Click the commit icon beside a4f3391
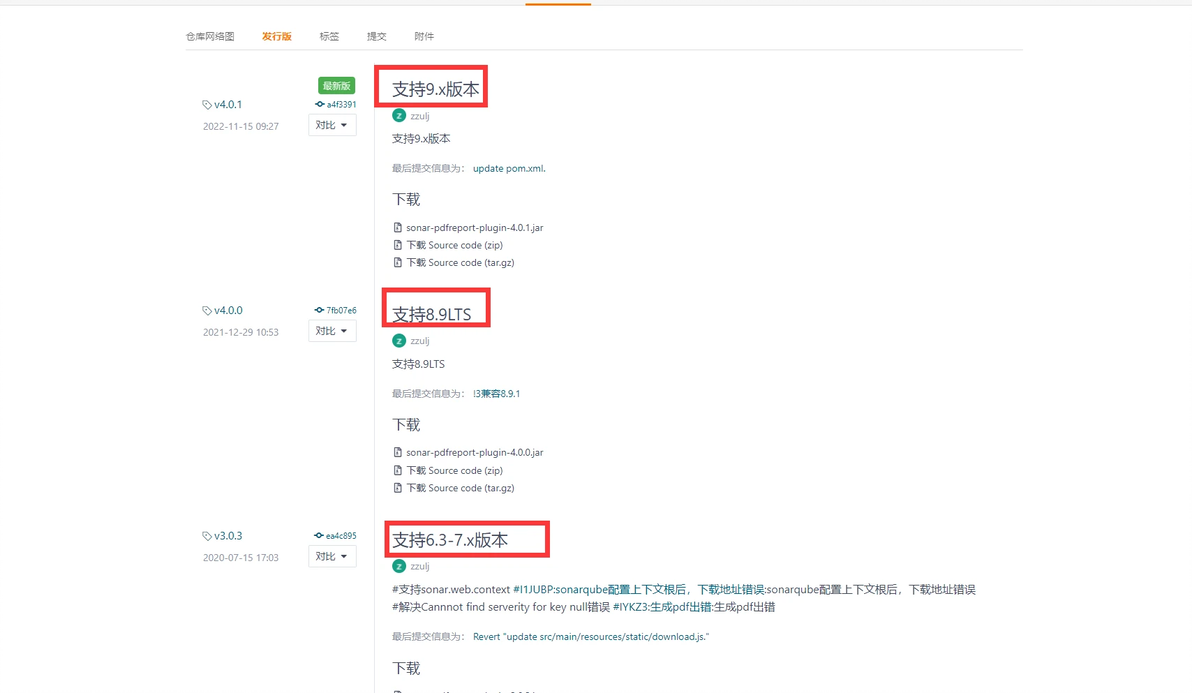Image resolution: width=1192 pixels, height=693 pixels. click(319, 104)
